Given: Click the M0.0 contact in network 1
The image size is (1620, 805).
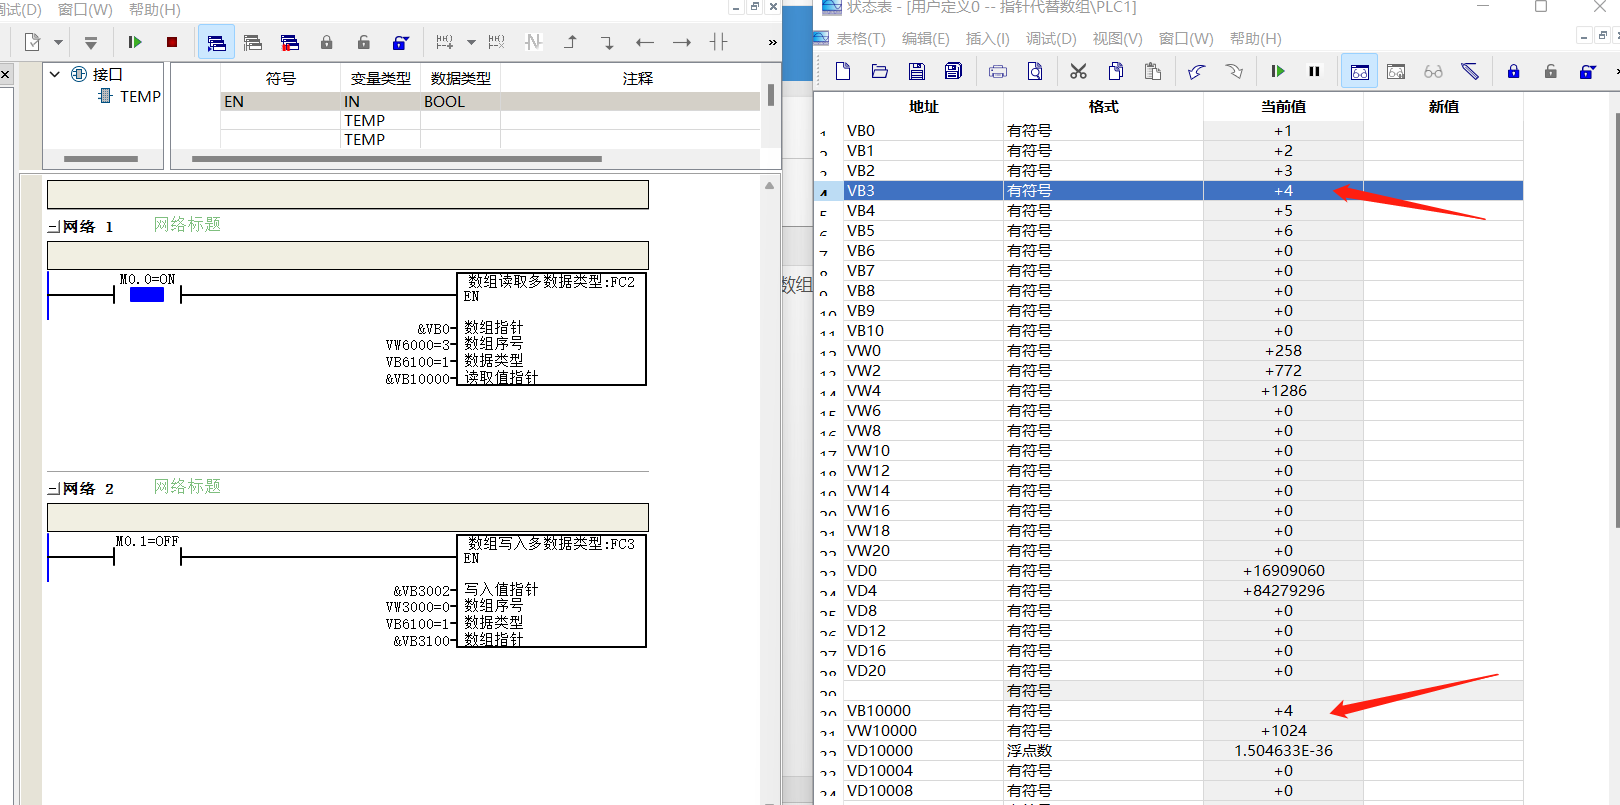Looking at the screenshot, I should pos(147,293).
